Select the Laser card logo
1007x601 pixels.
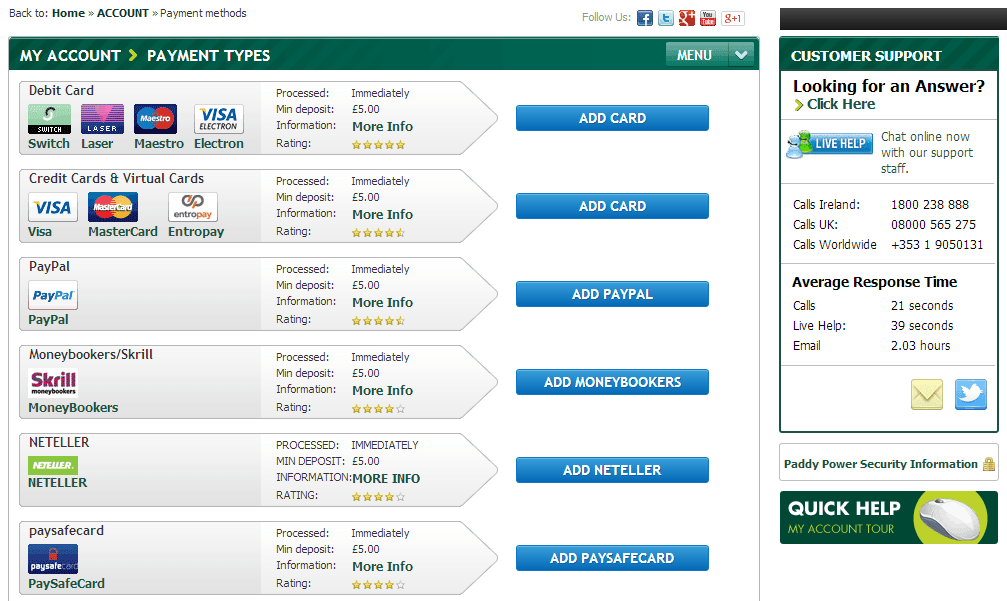coord(102,119)
